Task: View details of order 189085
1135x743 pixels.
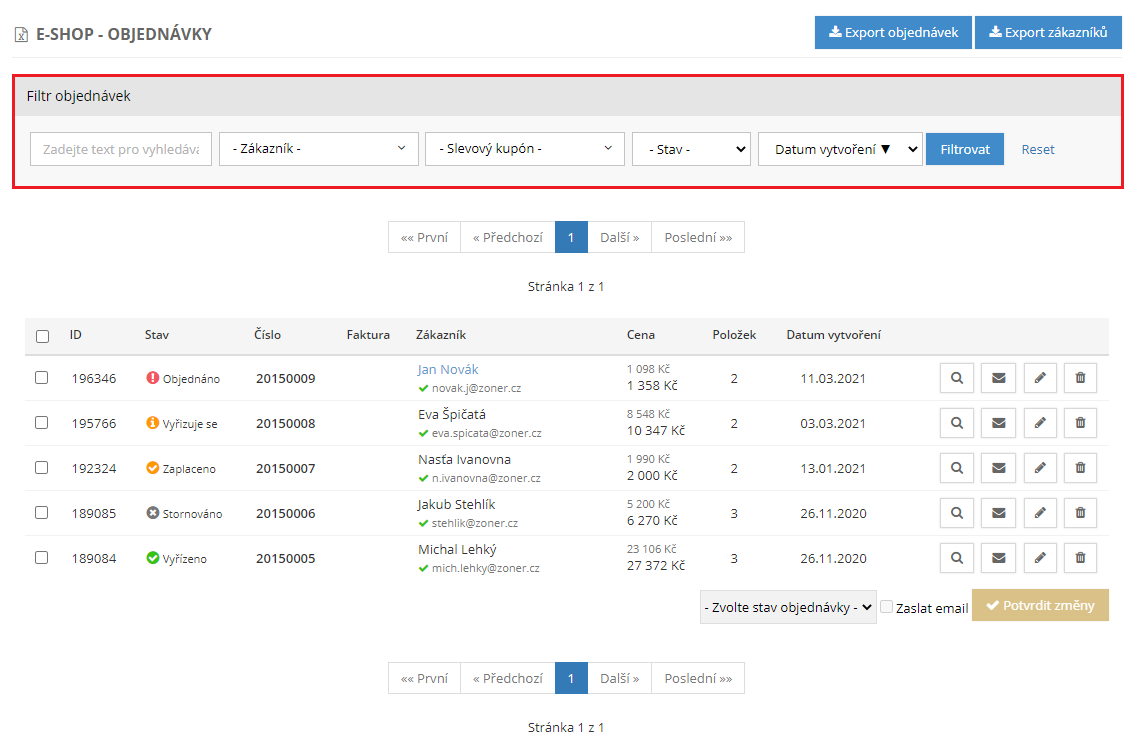Action: [x=957, y=513]
